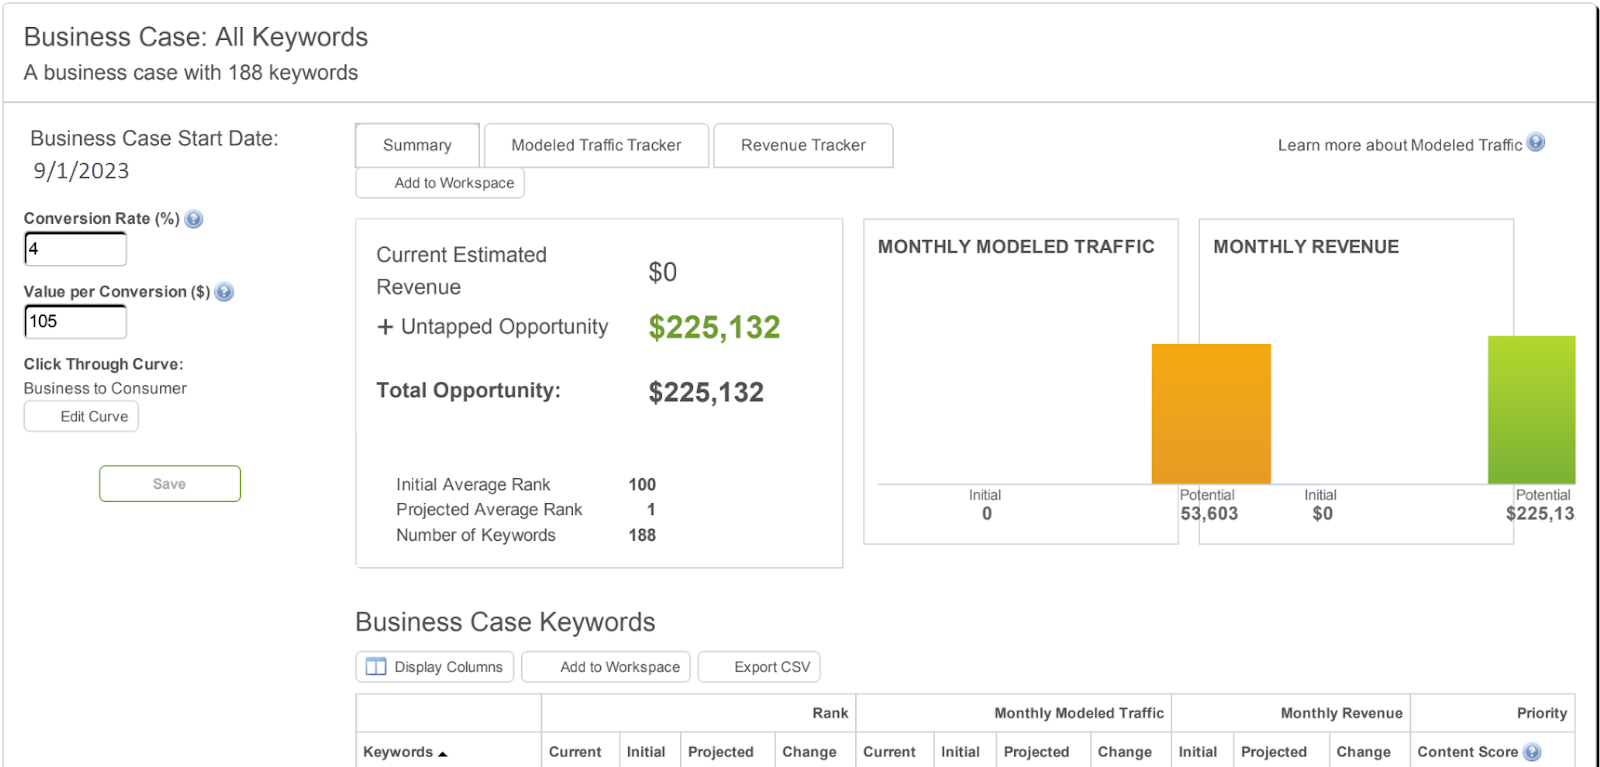Viewport: 1600px width, 767px height.
Task: Focus the Conversion Rate input field
Action: tap(76, 249)
